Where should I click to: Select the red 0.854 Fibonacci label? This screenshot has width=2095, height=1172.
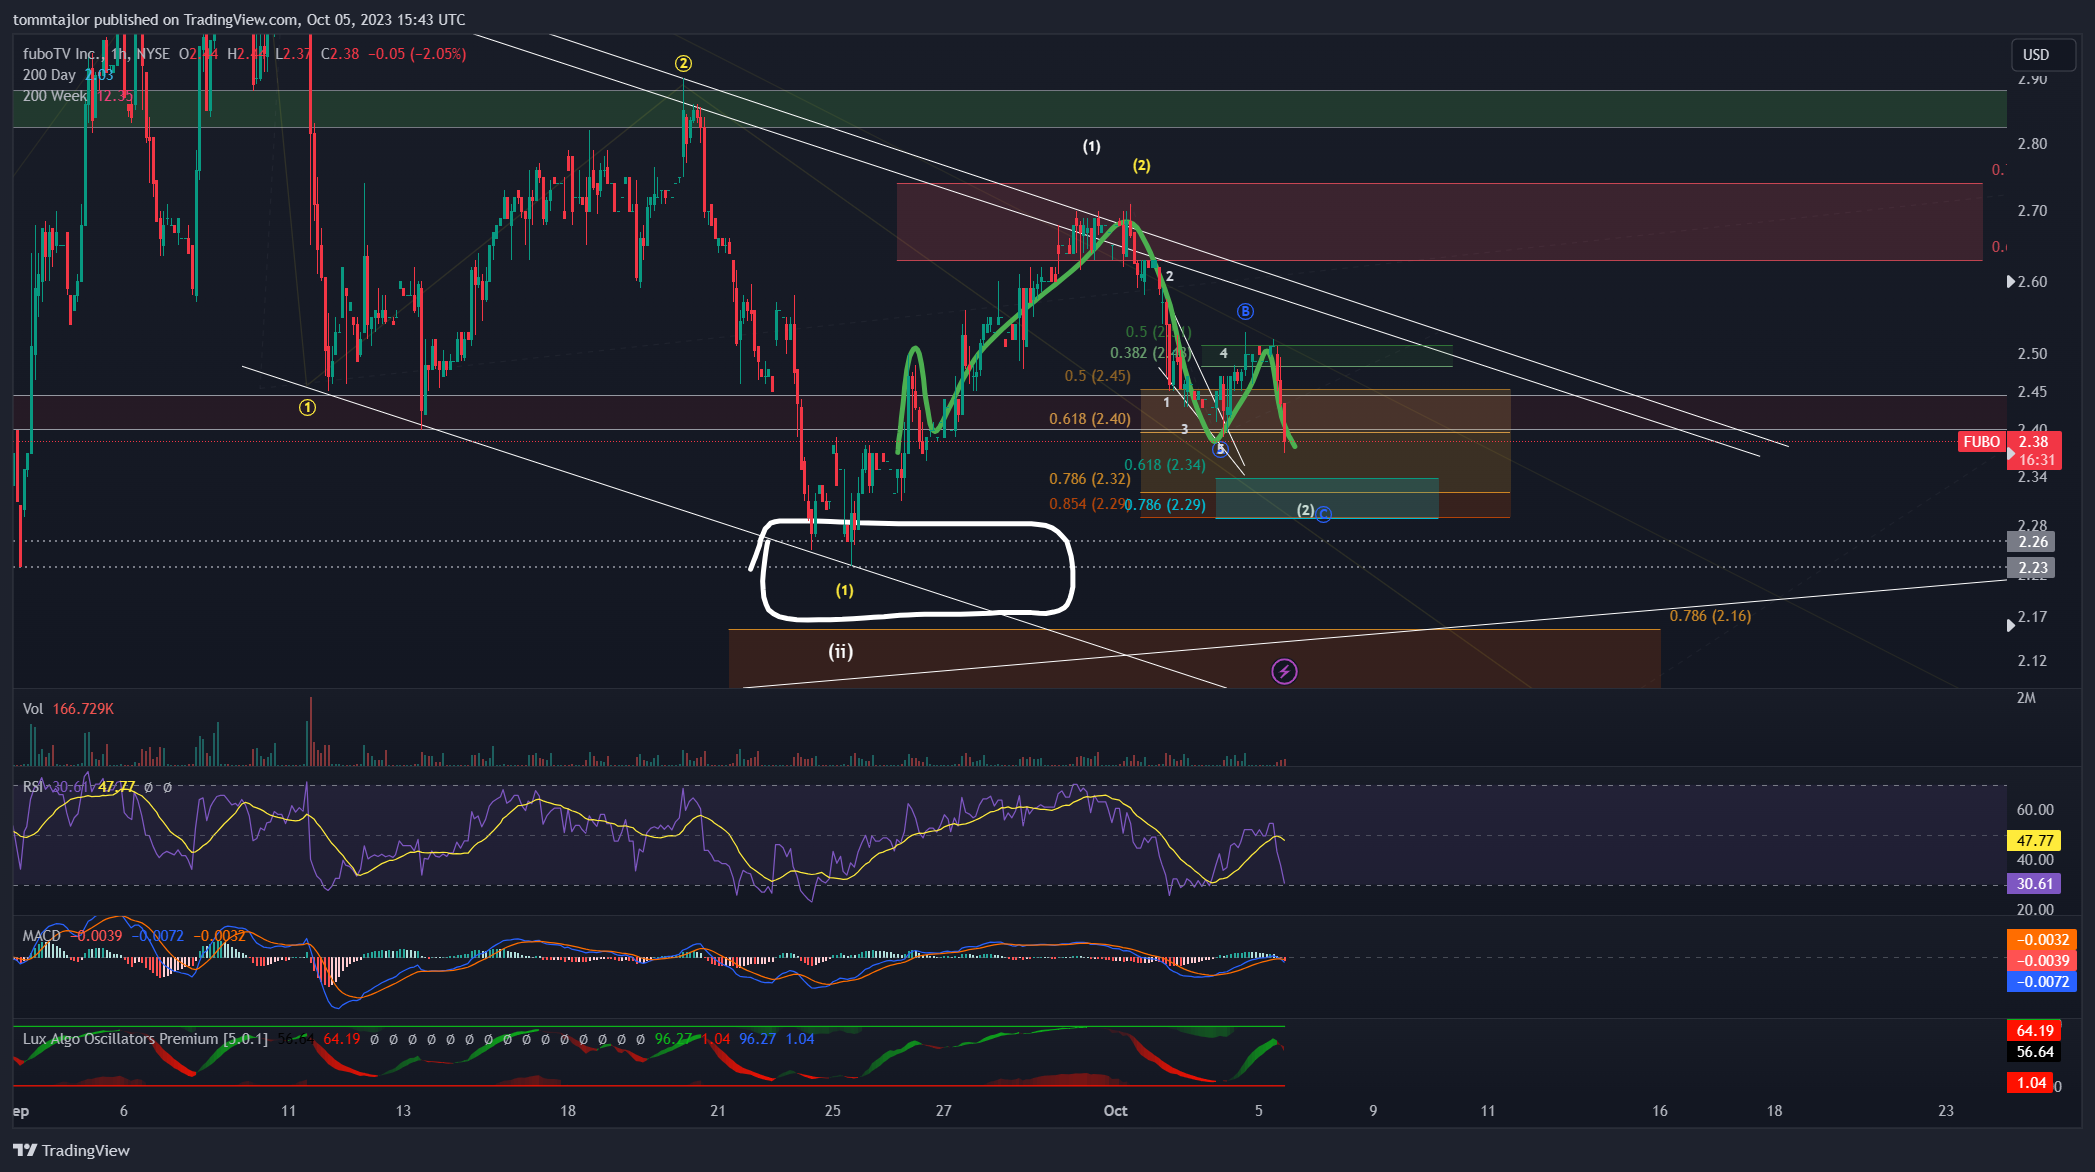(1088, 504)
